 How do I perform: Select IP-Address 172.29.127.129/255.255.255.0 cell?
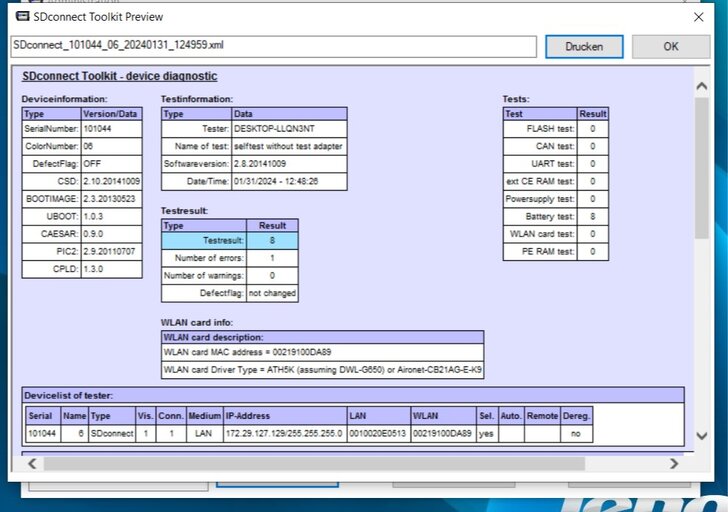coord(285,434)
